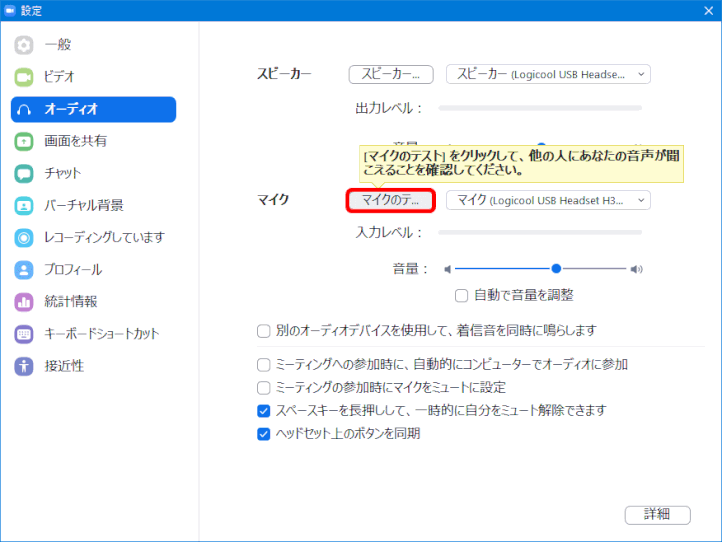Adjust the microphone 音量 slider handle
Viewport: 722px width, 542px height.
(556, 268)
